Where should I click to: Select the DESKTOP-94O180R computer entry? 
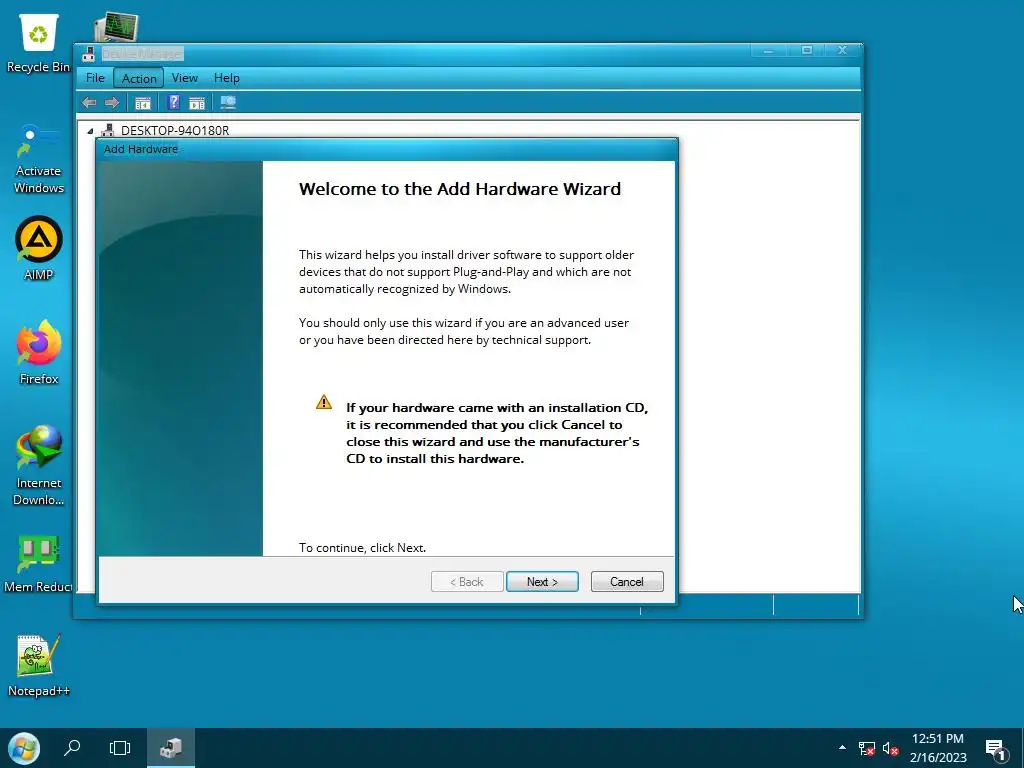(x=174, y=131)
